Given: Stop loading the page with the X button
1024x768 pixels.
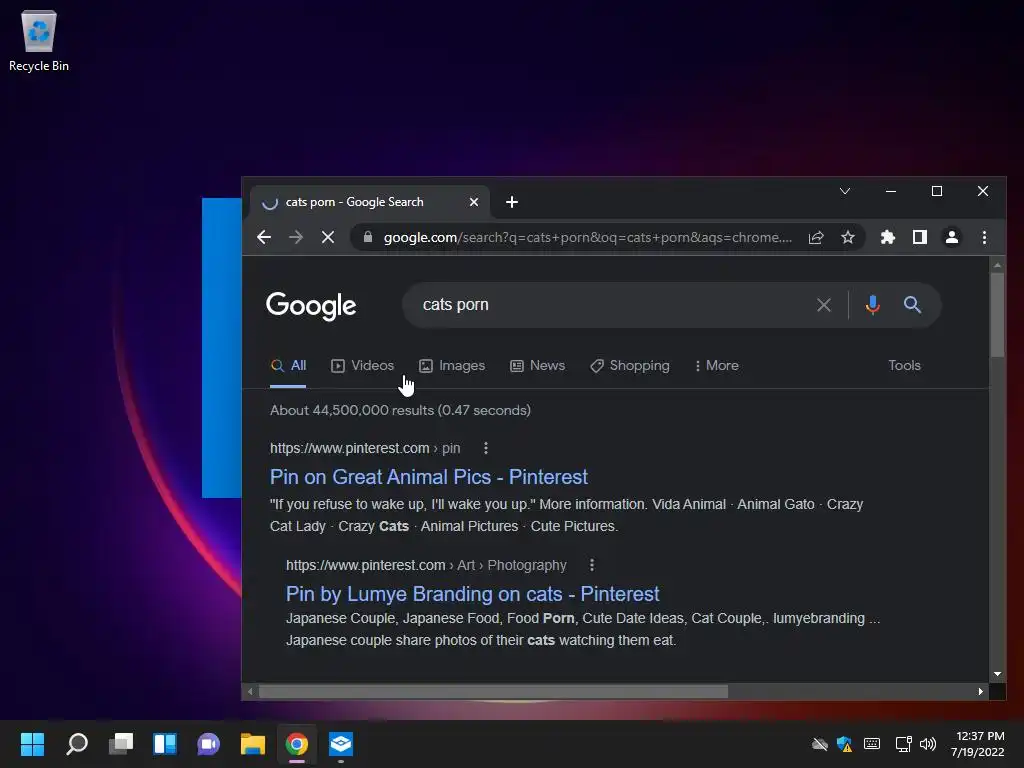Looking at the screenshot, I should pyautogui.click(x=328, y=237).
